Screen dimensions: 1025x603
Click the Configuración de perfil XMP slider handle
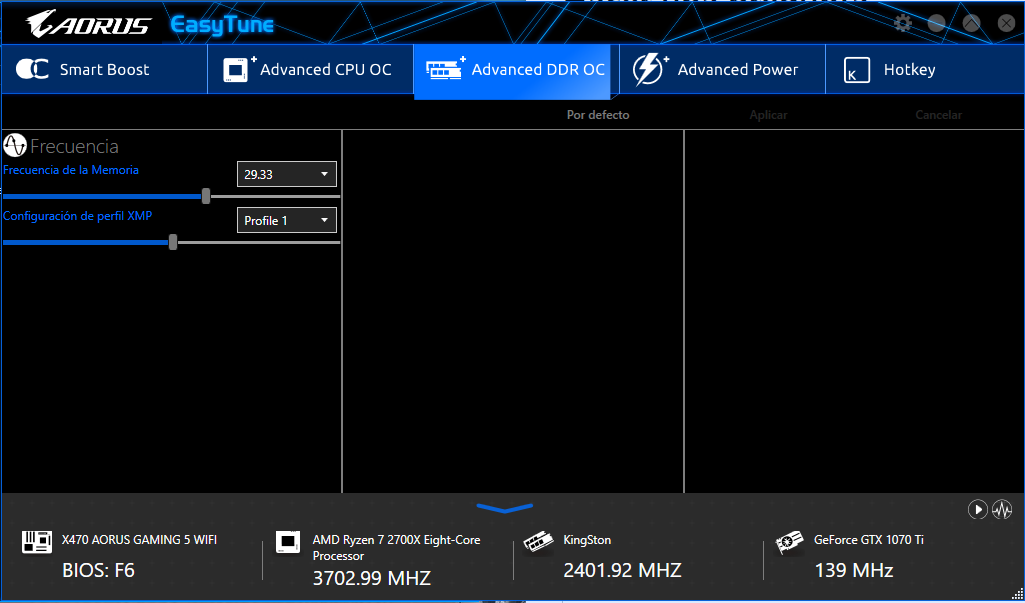[173, 243]
